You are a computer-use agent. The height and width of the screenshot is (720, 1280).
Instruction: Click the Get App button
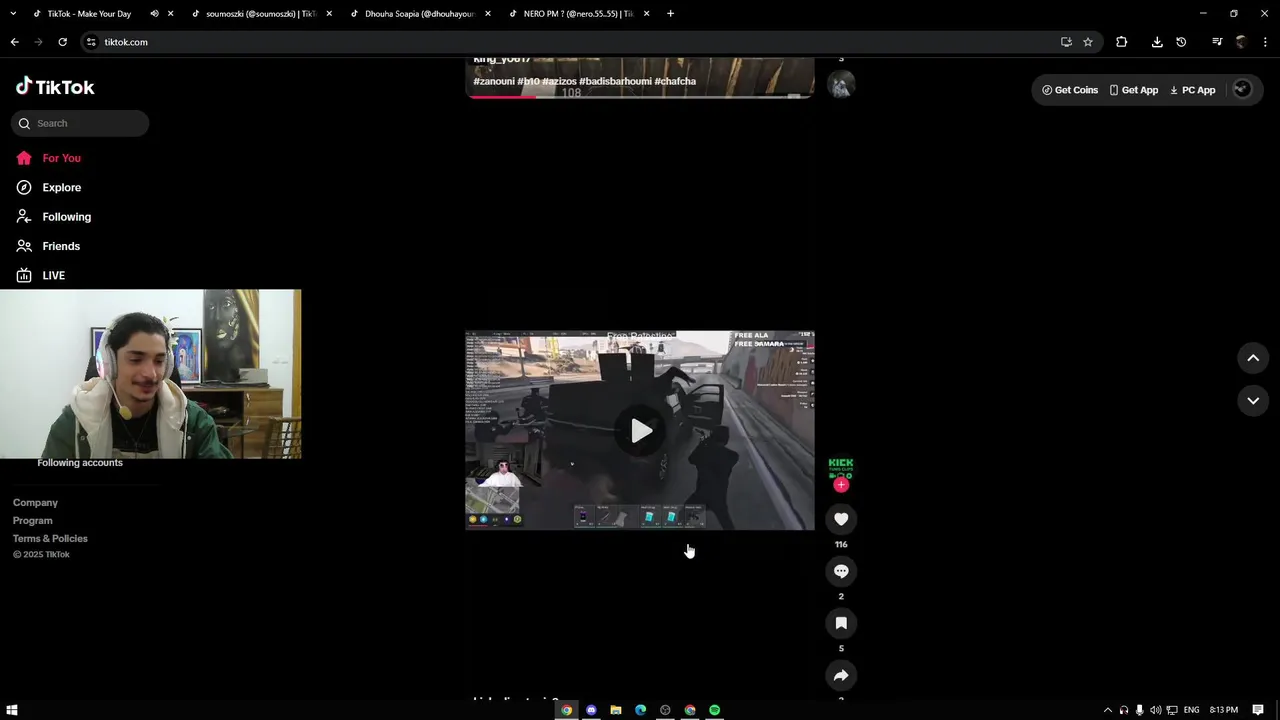pyautogui.click(x=1133, y=90)
